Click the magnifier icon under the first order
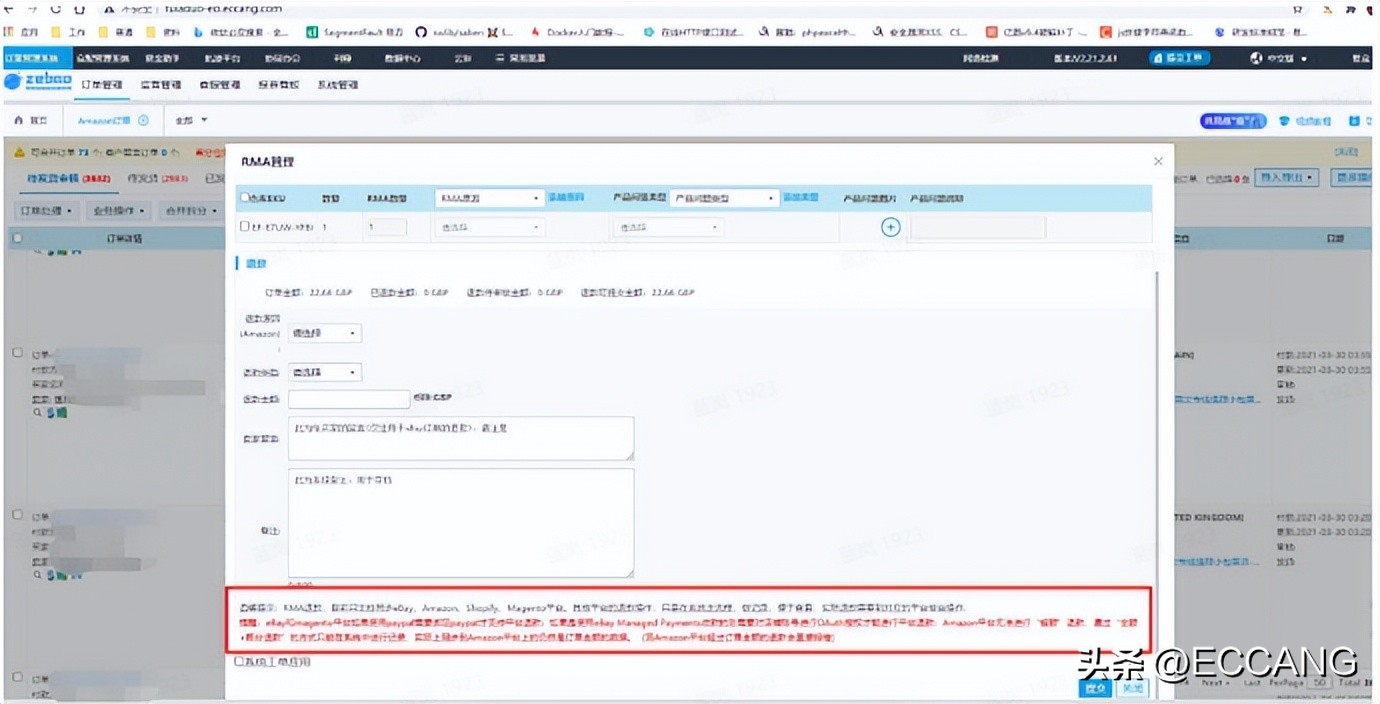Screen dimensions: 1380x704 [37, 411]
